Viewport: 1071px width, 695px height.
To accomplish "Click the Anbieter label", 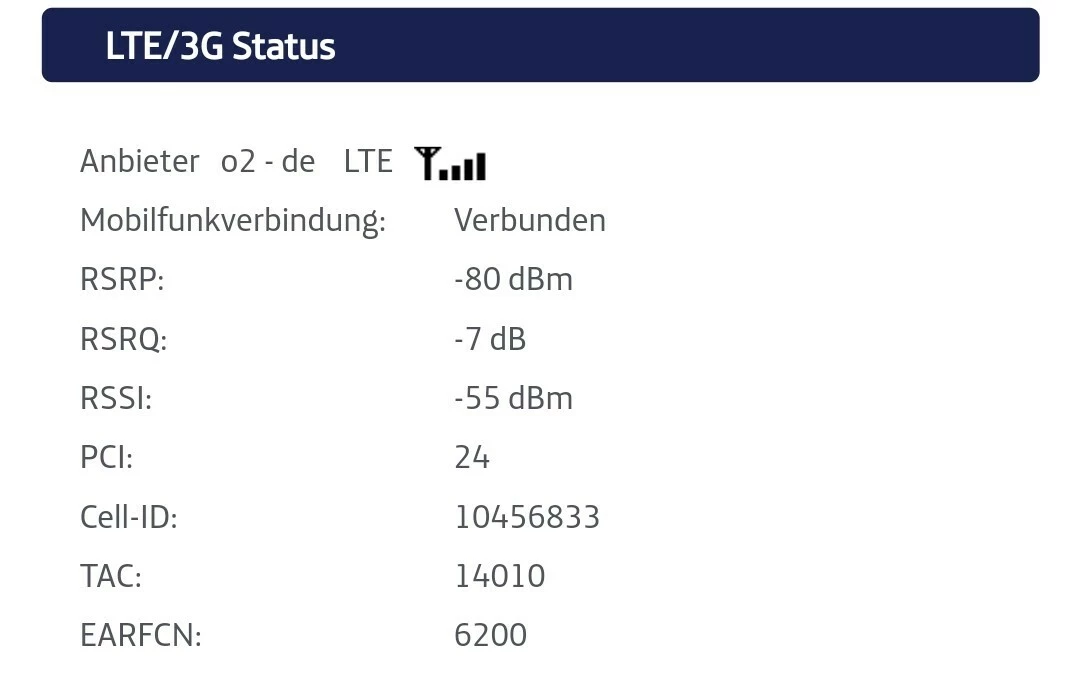I will click(139, 162).
